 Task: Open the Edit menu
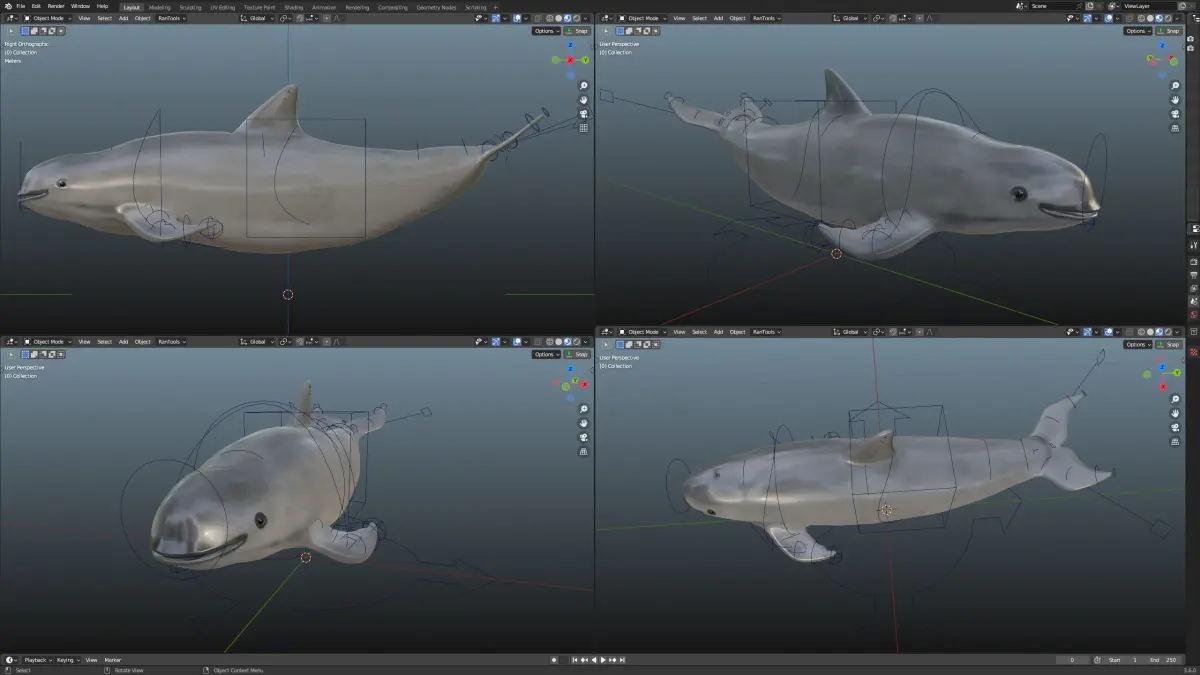pos(36,6)
